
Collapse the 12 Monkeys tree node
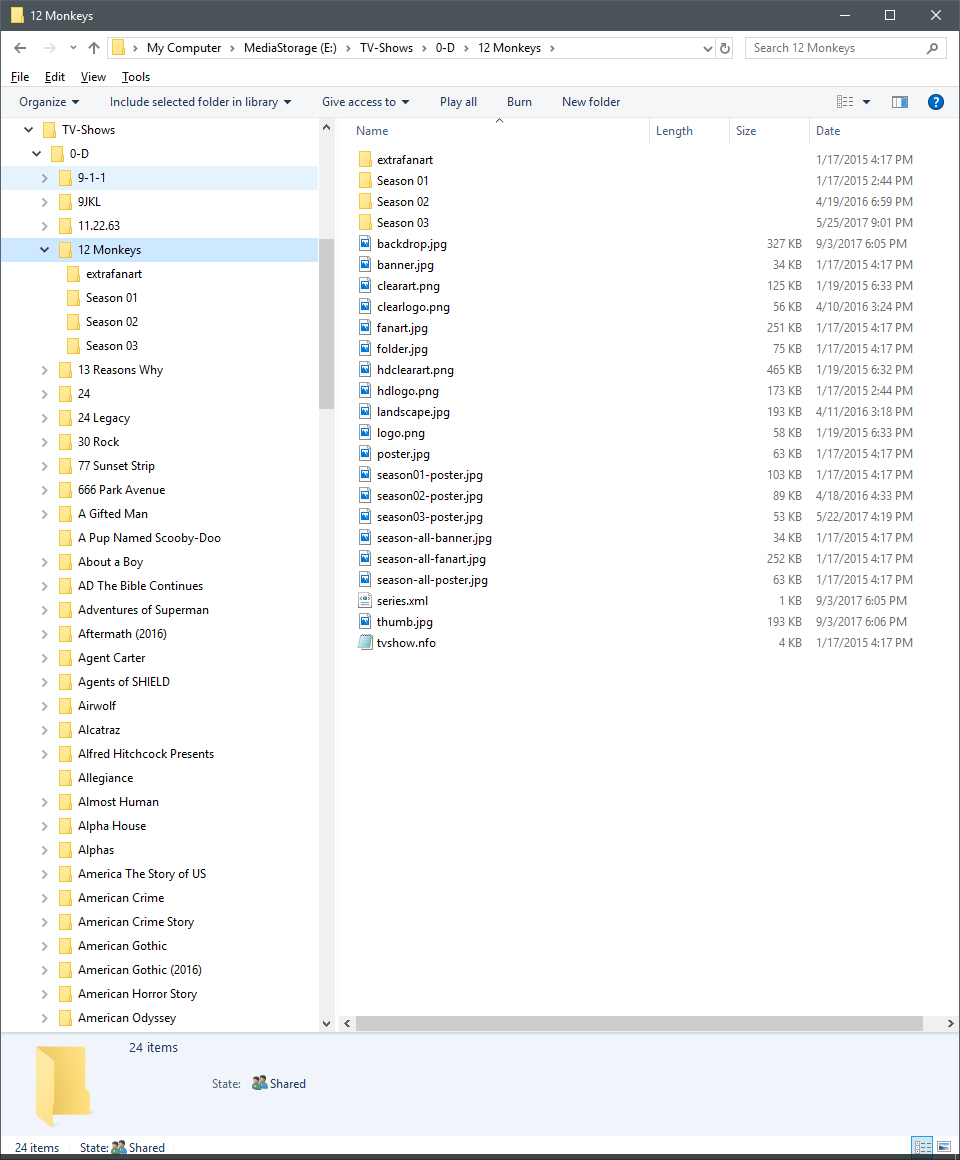tap(44, 250)
